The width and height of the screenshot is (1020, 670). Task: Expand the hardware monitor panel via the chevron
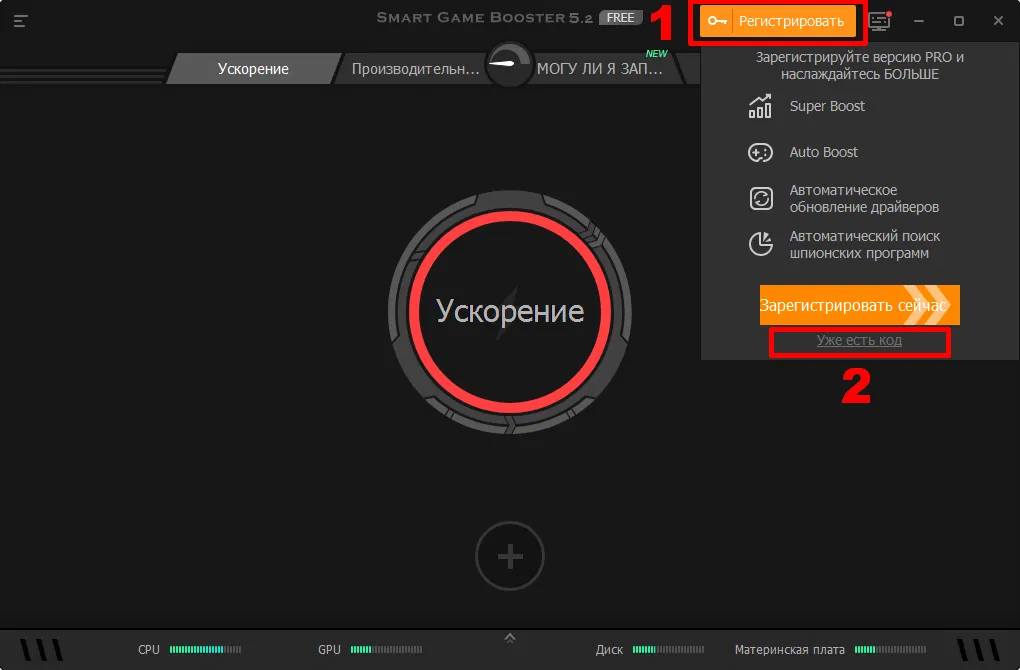tap(510, 636)
